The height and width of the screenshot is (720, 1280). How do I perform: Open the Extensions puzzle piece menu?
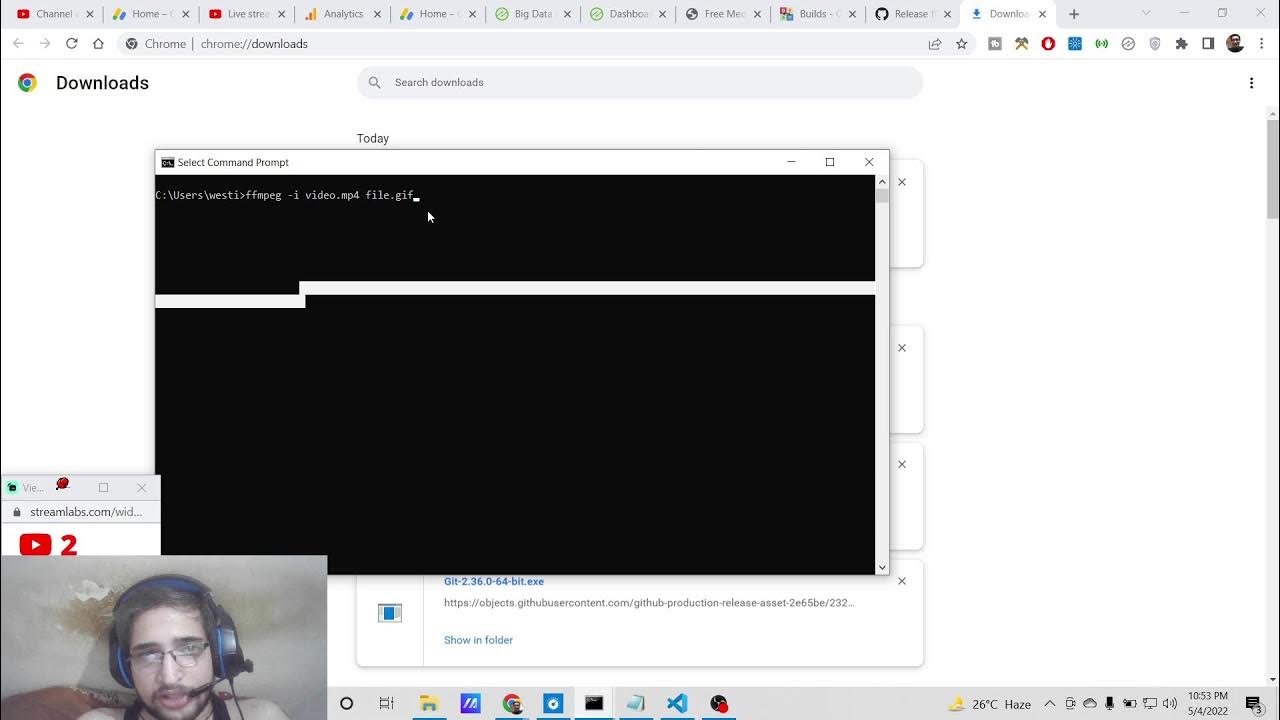(1181, 44)
